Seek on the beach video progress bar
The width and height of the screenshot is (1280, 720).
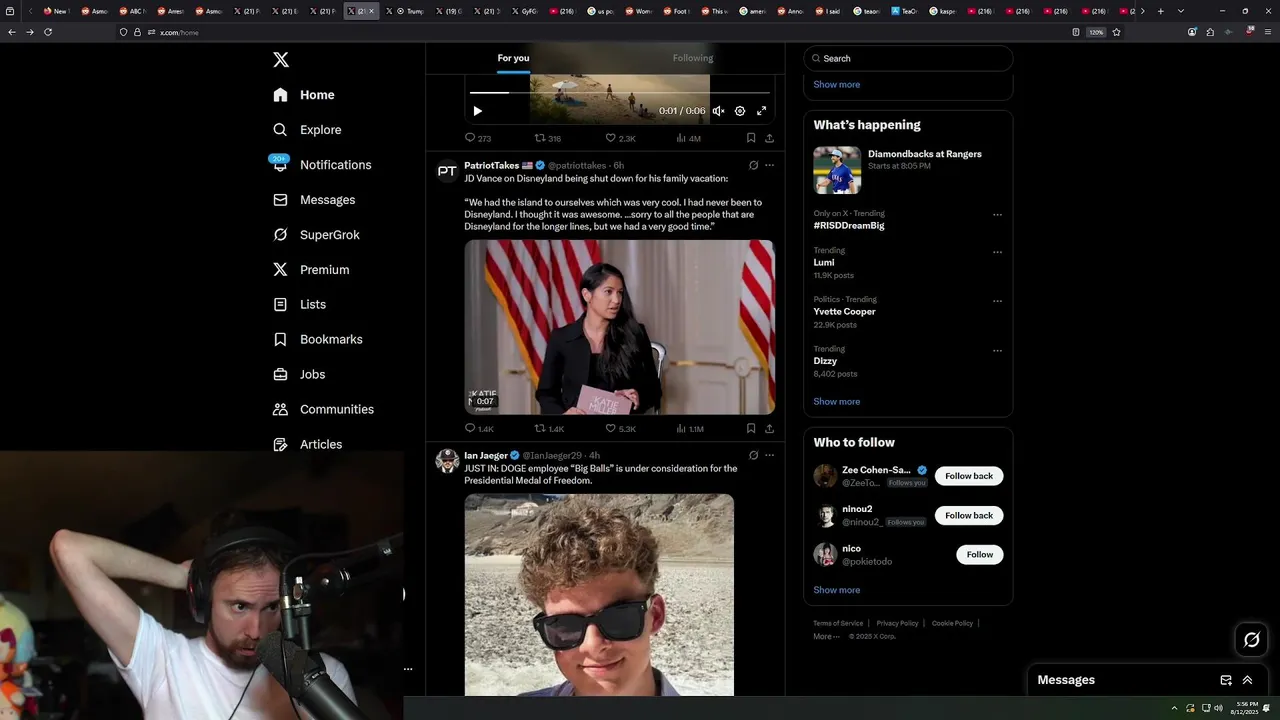coord(619,93)
